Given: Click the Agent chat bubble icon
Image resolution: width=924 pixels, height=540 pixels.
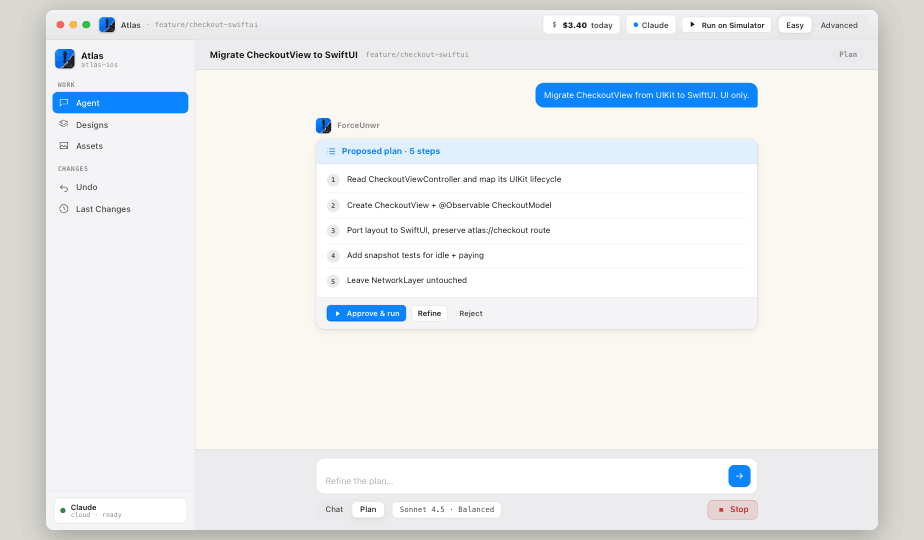Looking at the screenshot, I should coord(64,103).
